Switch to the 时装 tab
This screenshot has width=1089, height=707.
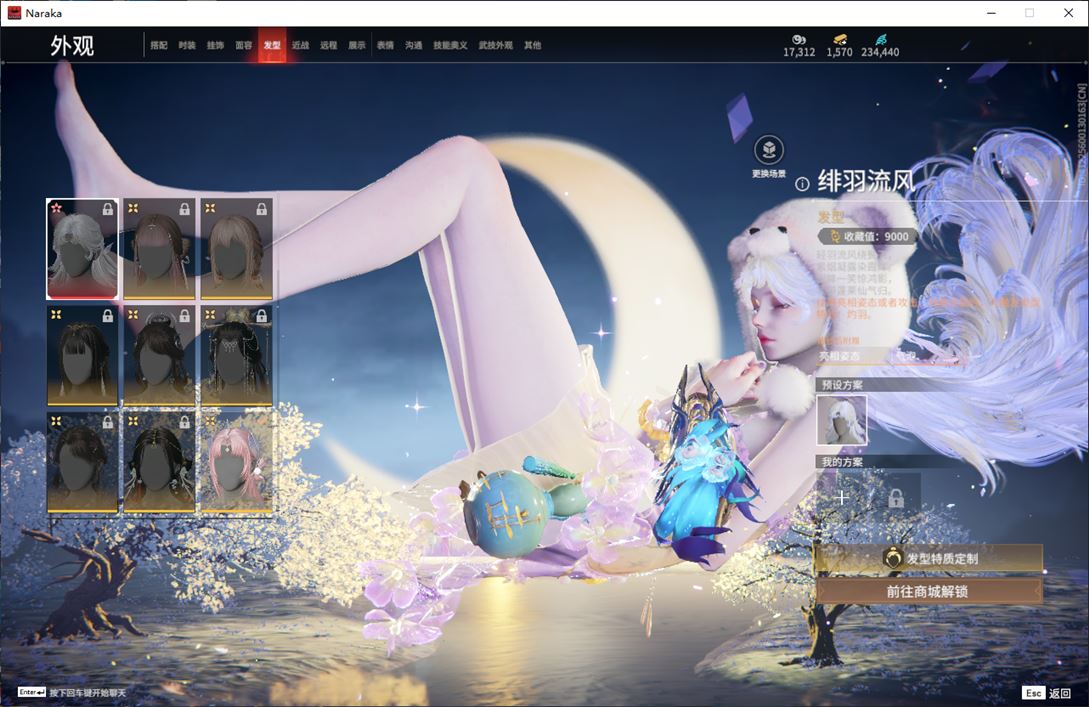tap(187, 45)
